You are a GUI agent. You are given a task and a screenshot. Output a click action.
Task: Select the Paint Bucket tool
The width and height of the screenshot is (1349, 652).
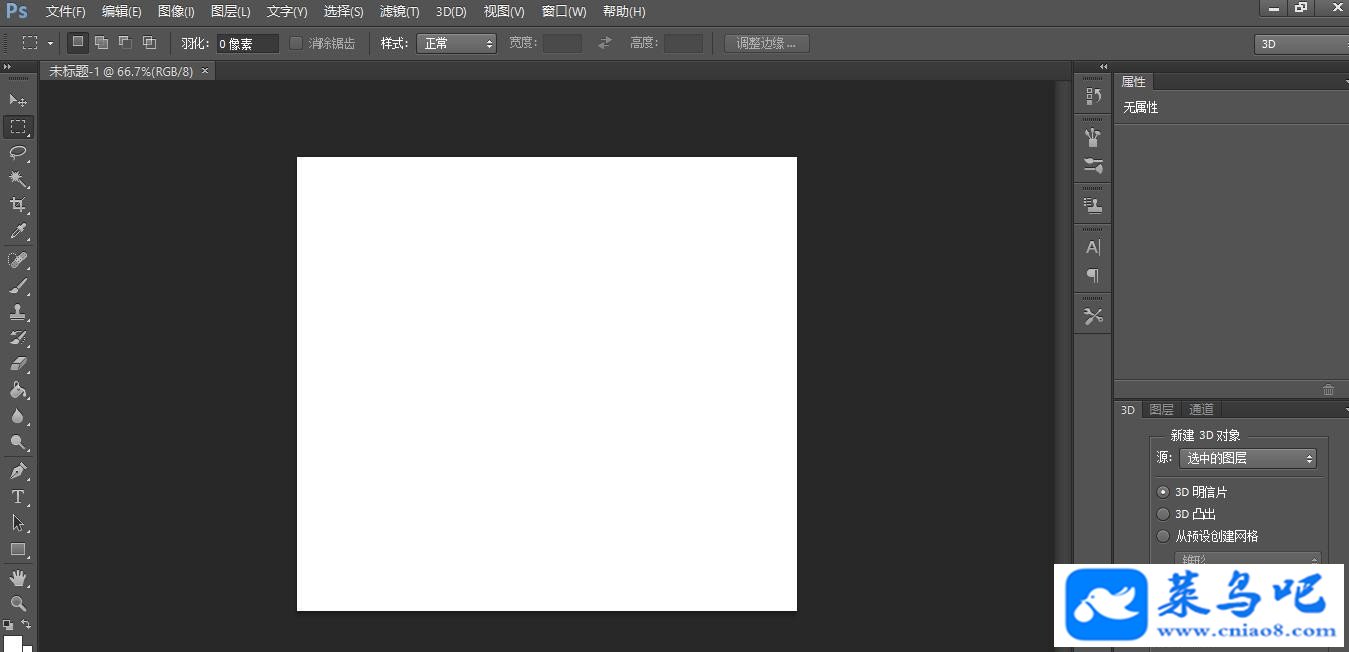coord(18,390)
